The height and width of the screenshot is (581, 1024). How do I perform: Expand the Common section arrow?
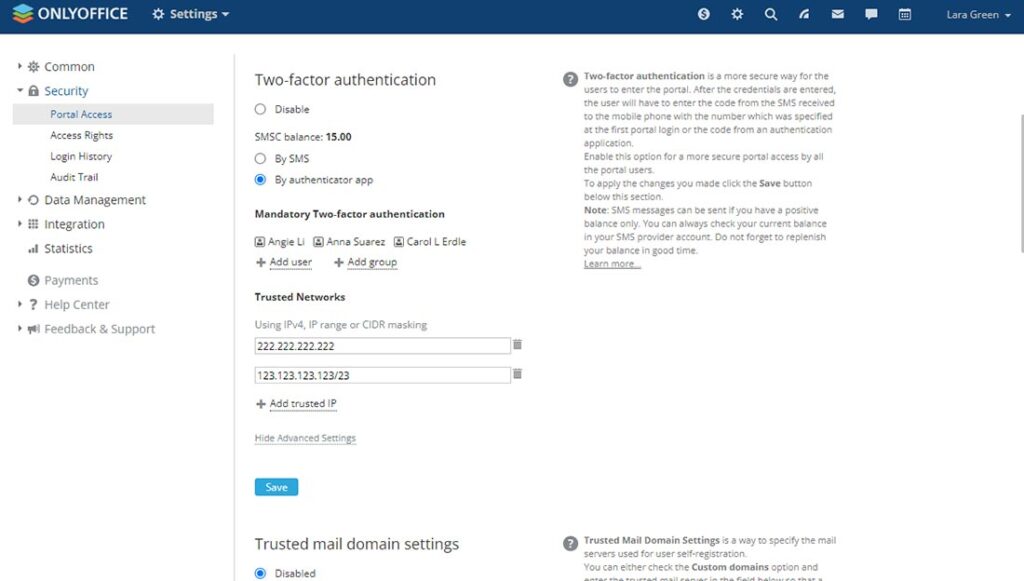[20, 66]
